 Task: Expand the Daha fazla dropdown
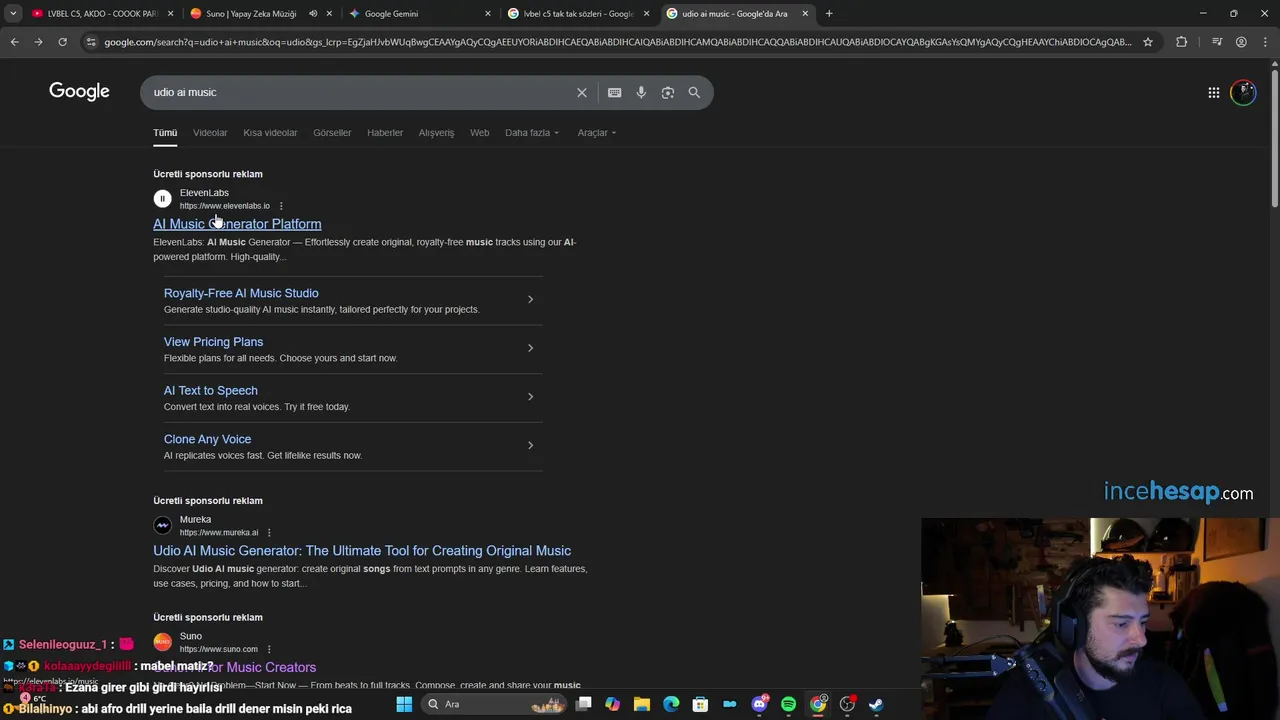click(x=532, y=132)
